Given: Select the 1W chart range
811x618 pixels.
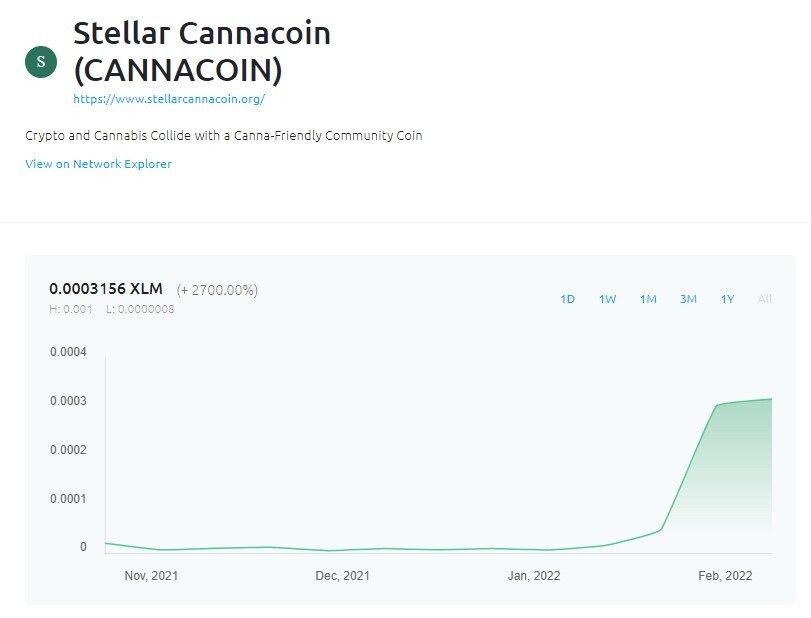Looking at the screenshot, I should tap(608, 299).
